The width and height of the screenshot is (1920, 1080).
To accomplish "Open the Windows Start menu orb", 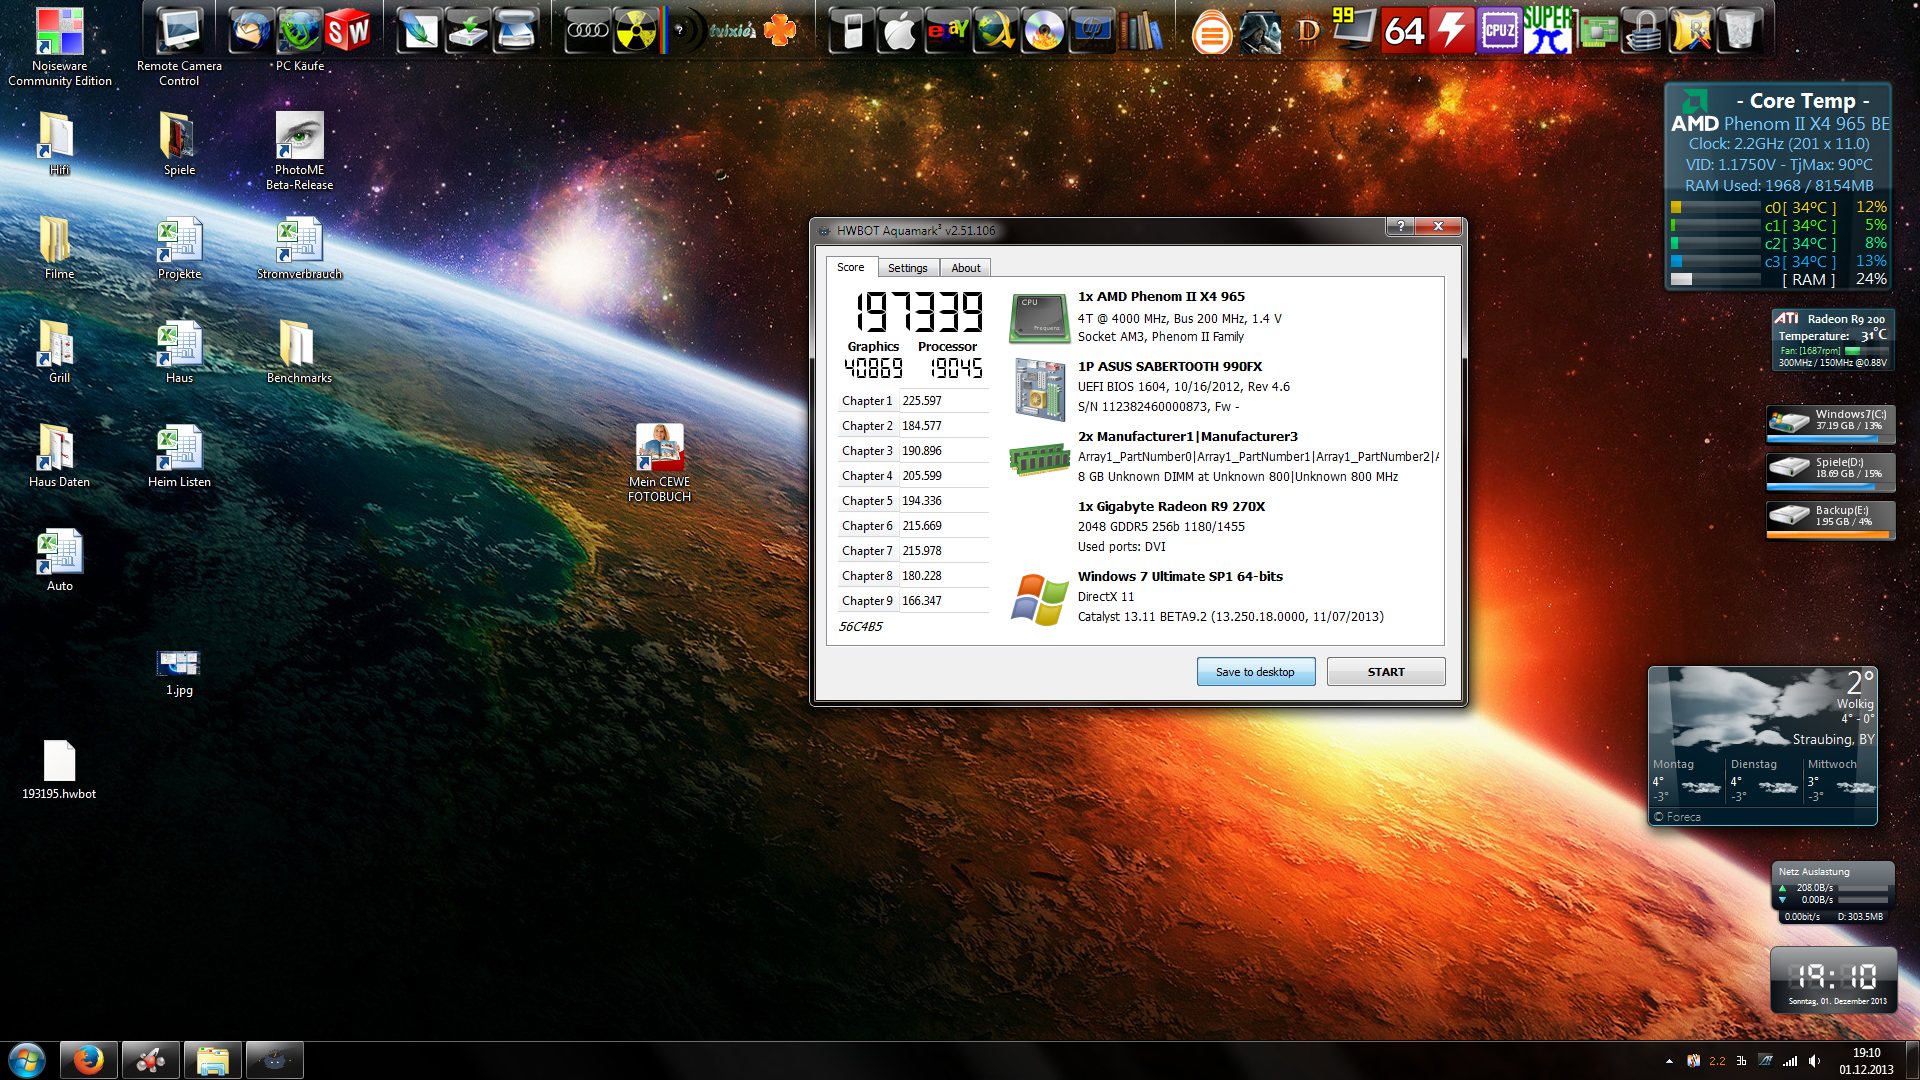I will pos(27,1060).
